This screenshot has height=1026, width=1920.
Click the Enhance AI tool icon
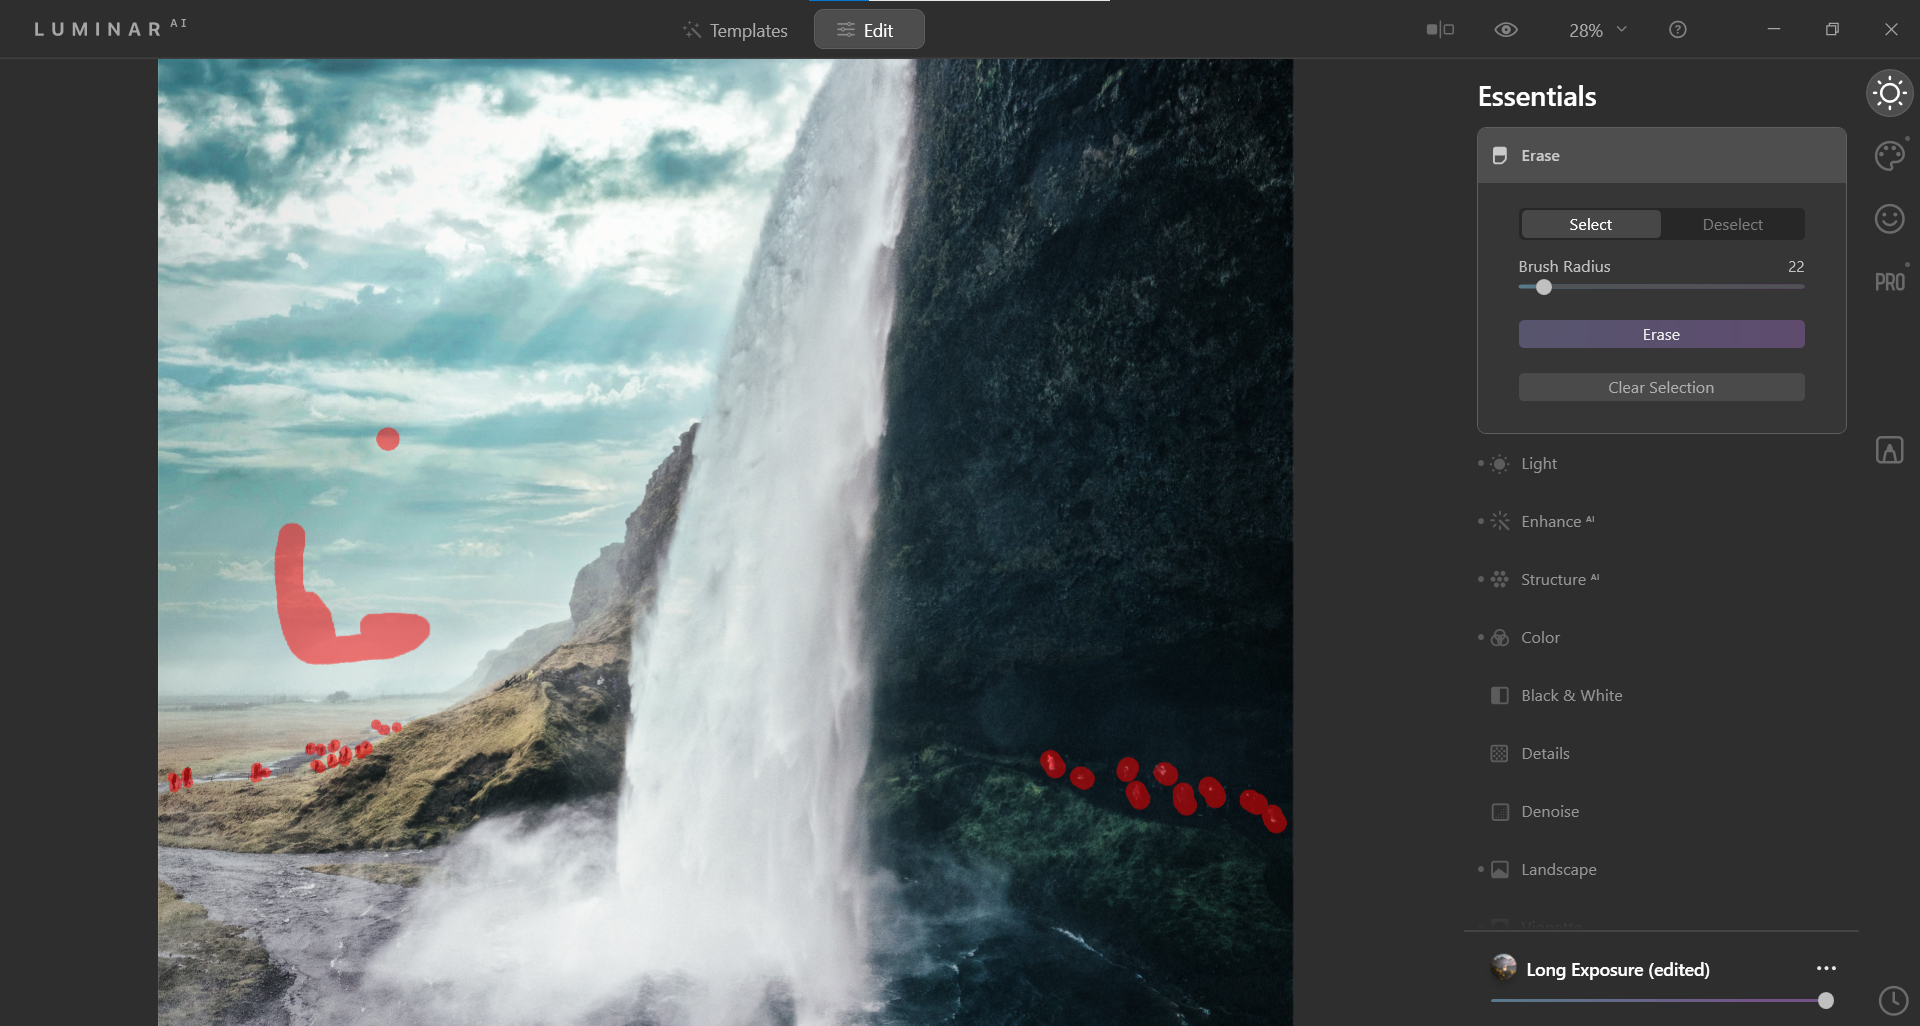click(1499, 522)
